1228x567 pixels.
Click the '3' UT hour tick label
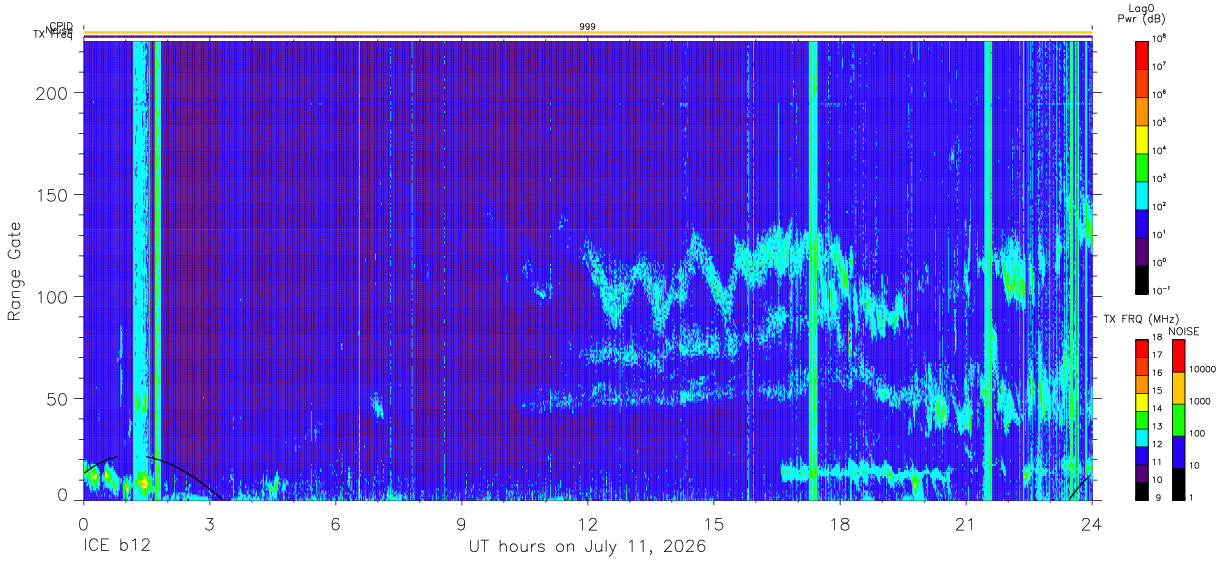click(209, 522)
